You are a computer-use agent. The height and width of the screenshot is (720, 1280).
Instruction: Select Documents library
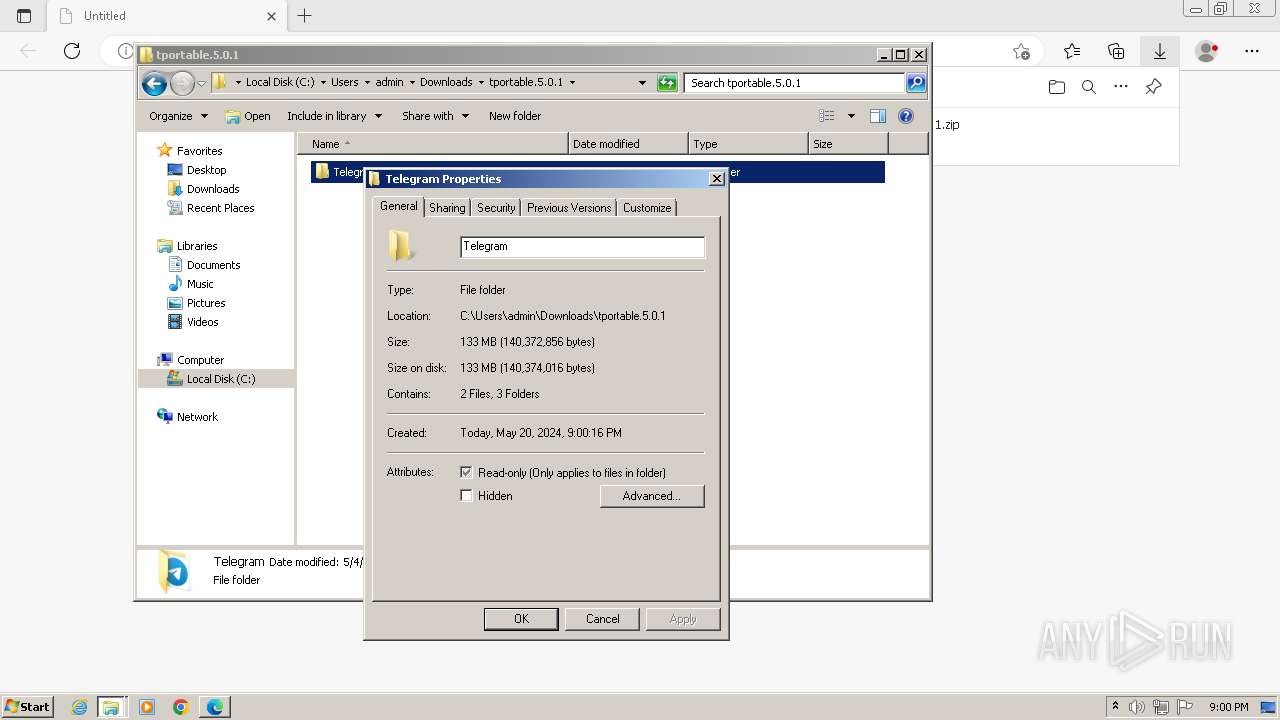[213, 265]
